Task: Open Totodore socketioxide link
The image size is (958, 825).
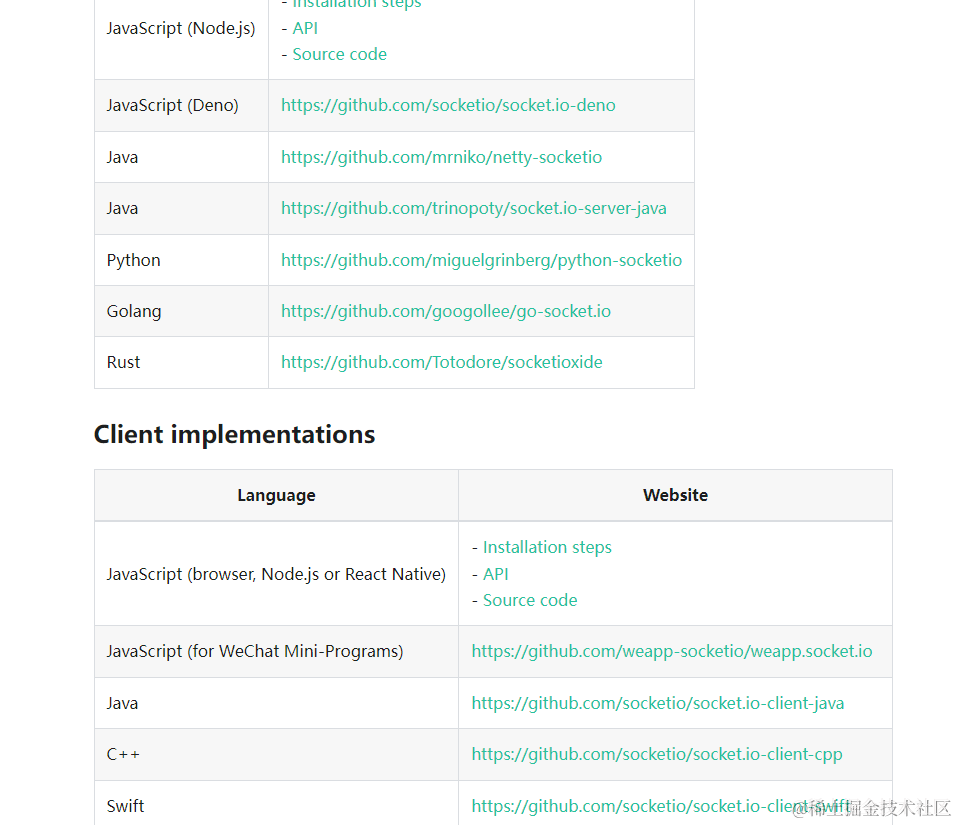Action: click(442, 362)
